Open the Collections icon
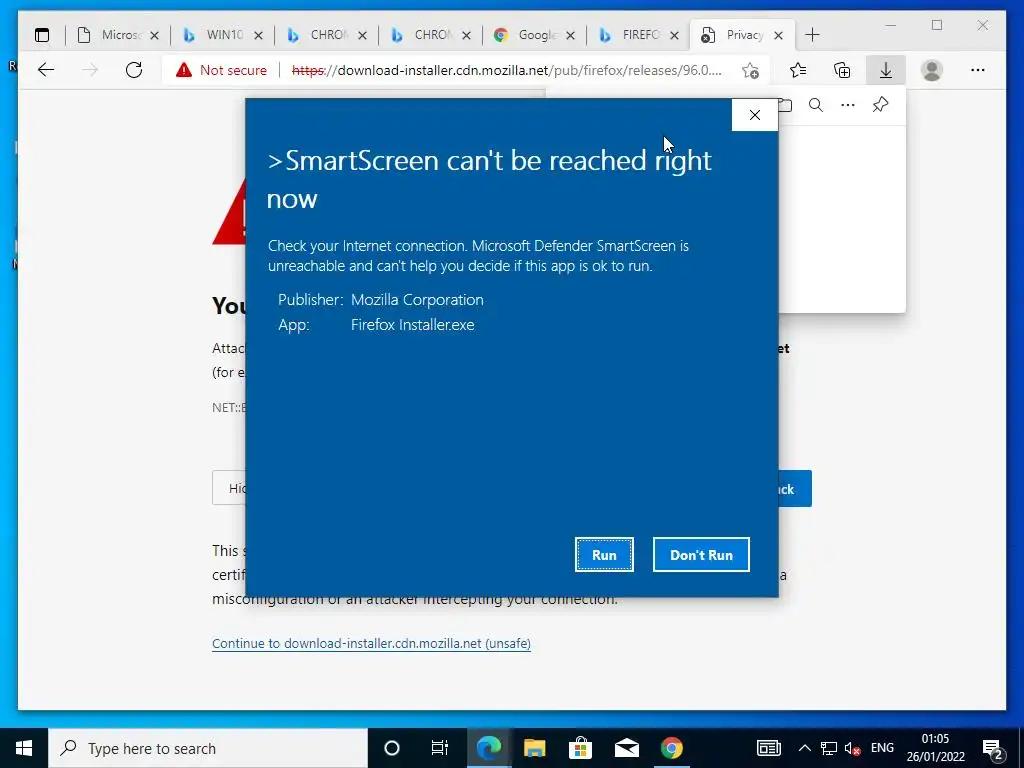This screenshot has height=768, width=1024. click(x=842, y=70)
